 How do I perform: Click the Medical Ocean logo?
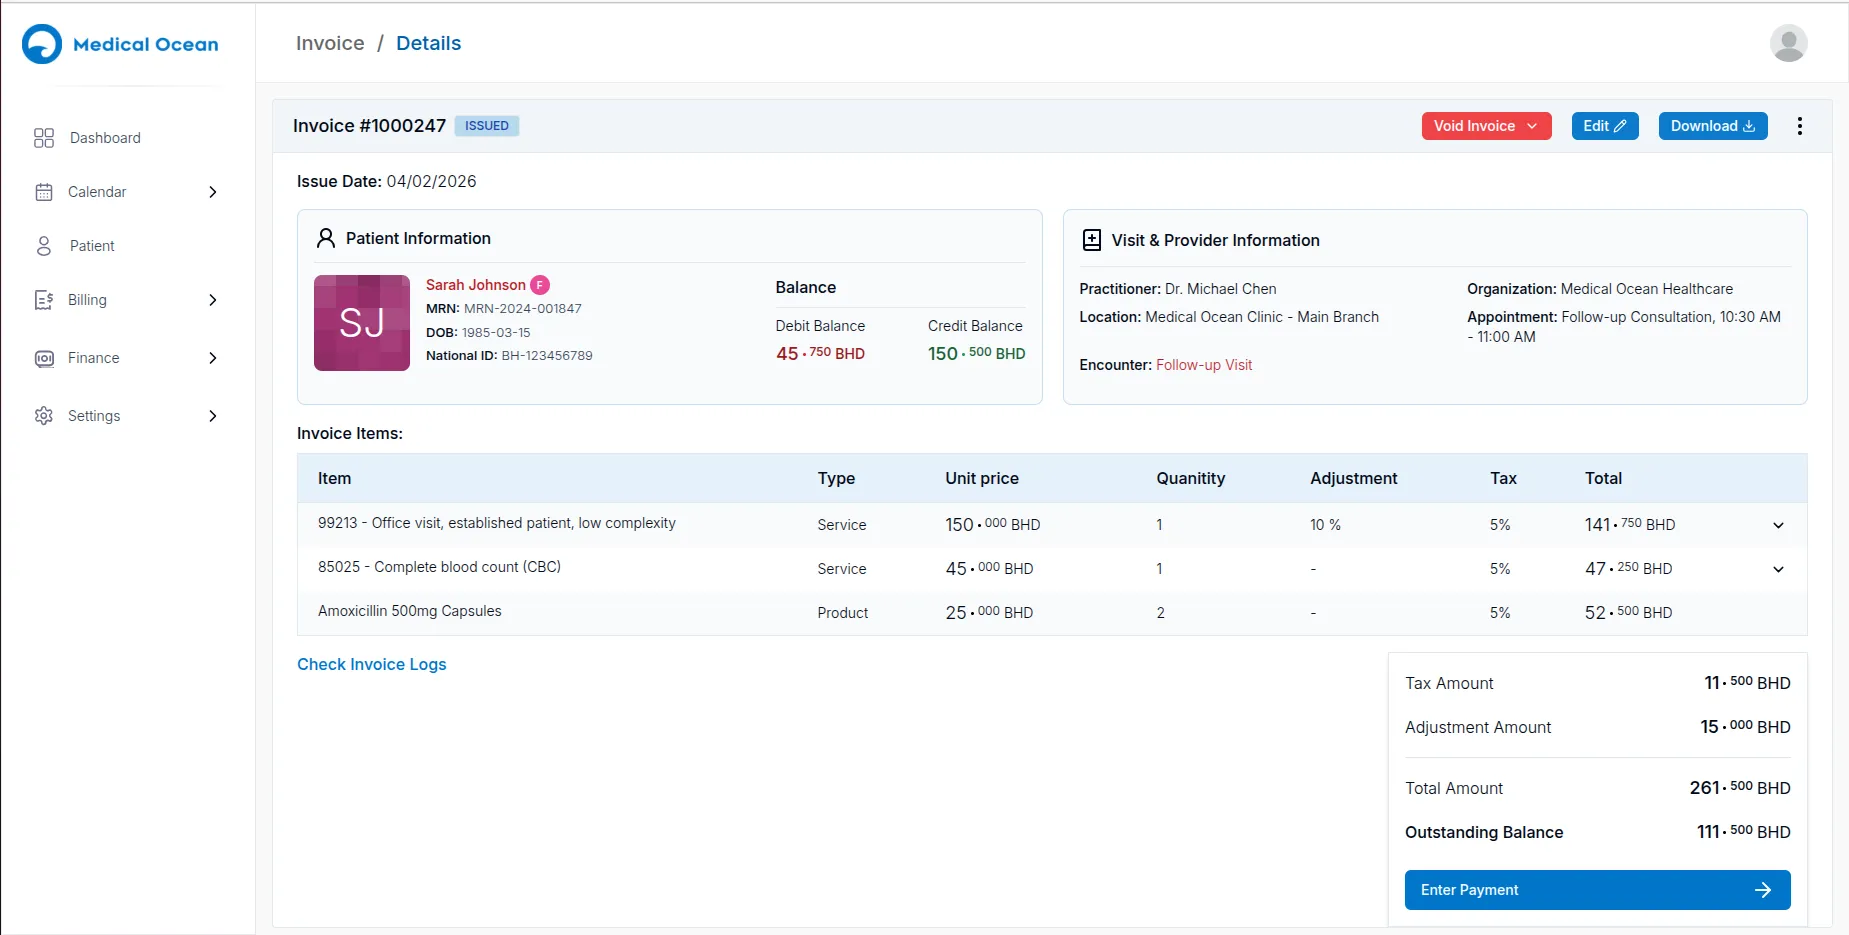[x=119, y=44]
